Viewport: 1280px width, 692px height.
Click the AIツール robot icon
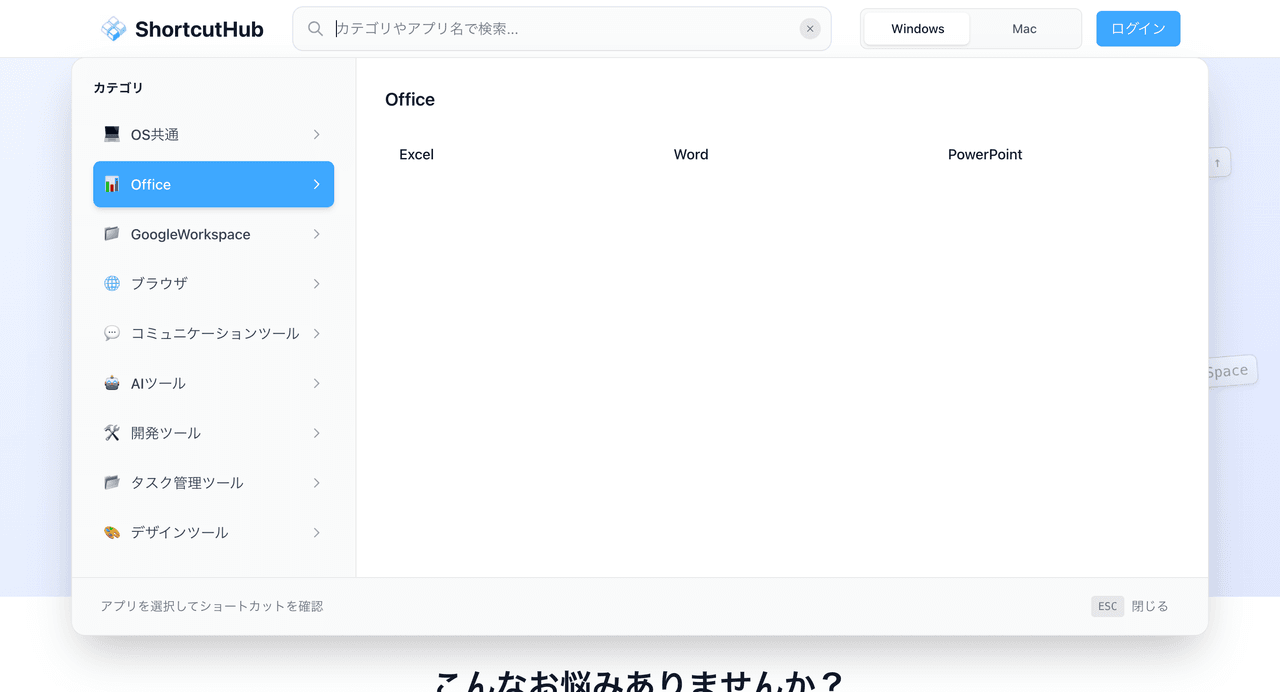point(112,383)
